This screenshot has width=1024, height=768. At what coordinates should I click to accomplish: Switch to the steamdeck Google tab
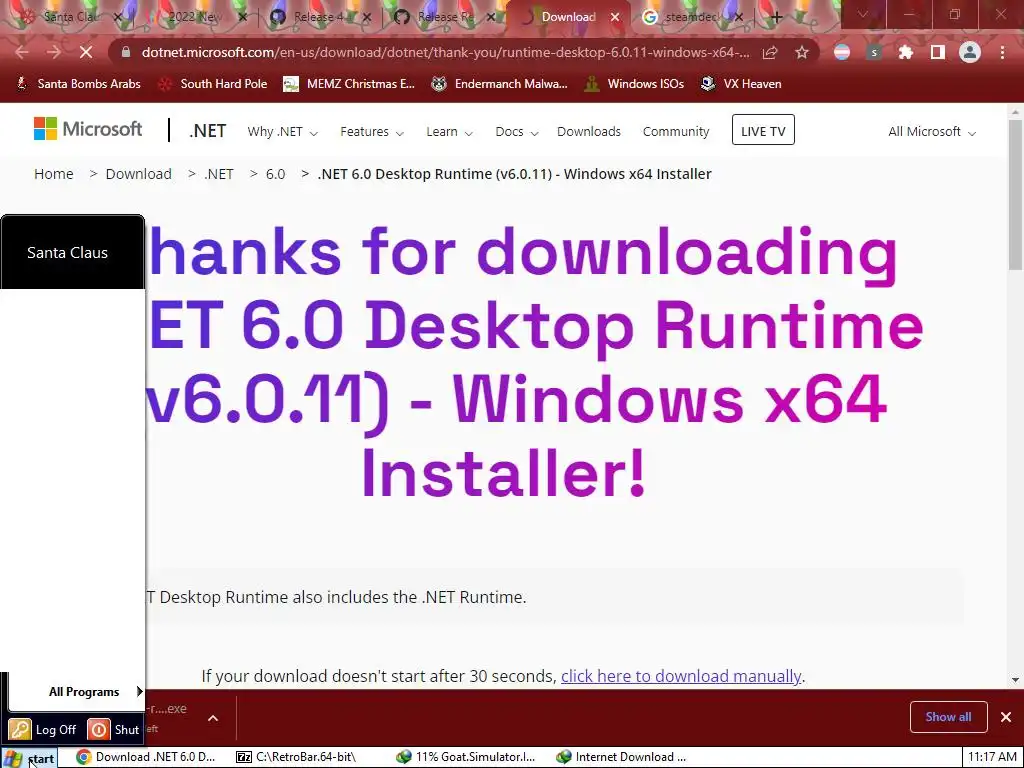[x=692, y=18]
